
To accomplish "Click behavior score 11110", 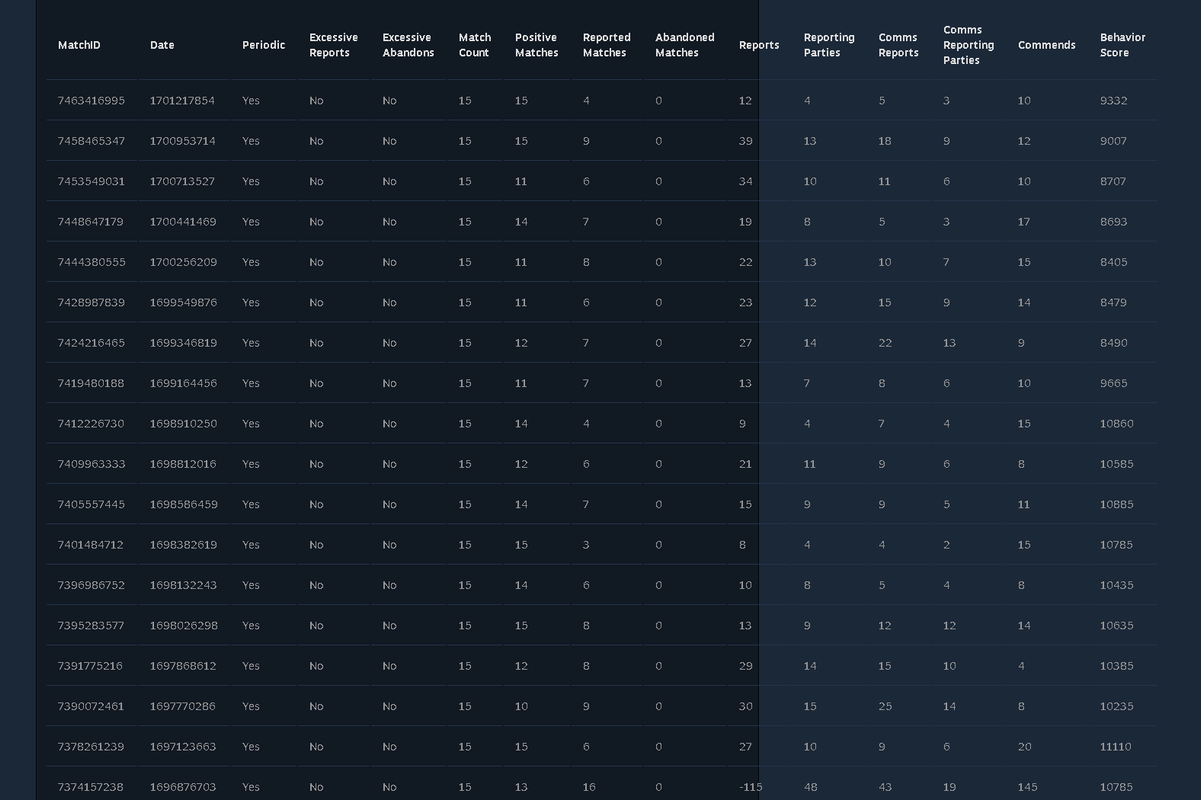I will click(1116, 747).
